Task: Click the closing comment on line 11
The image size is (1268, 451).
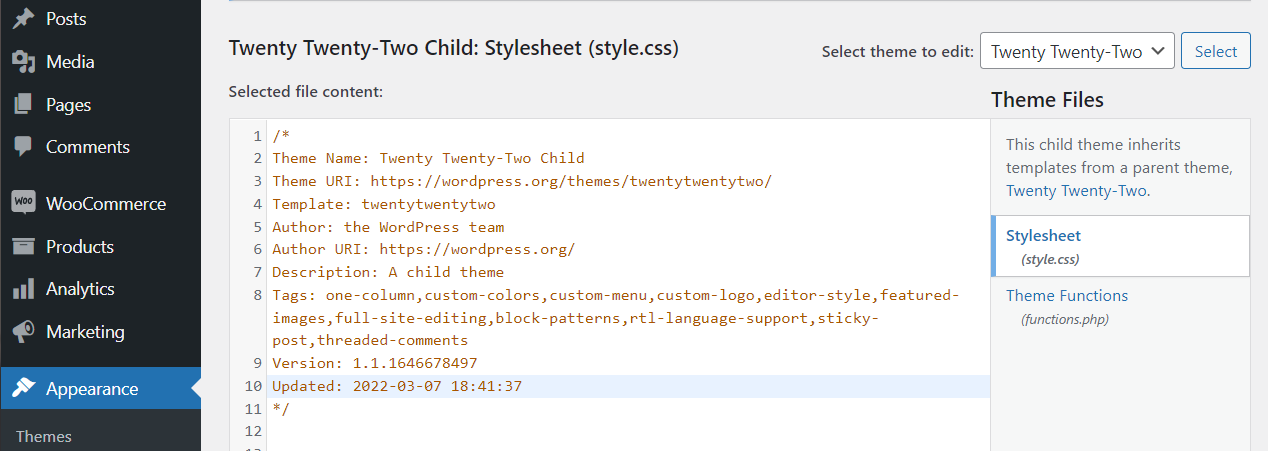Action: tap(280, 409)
